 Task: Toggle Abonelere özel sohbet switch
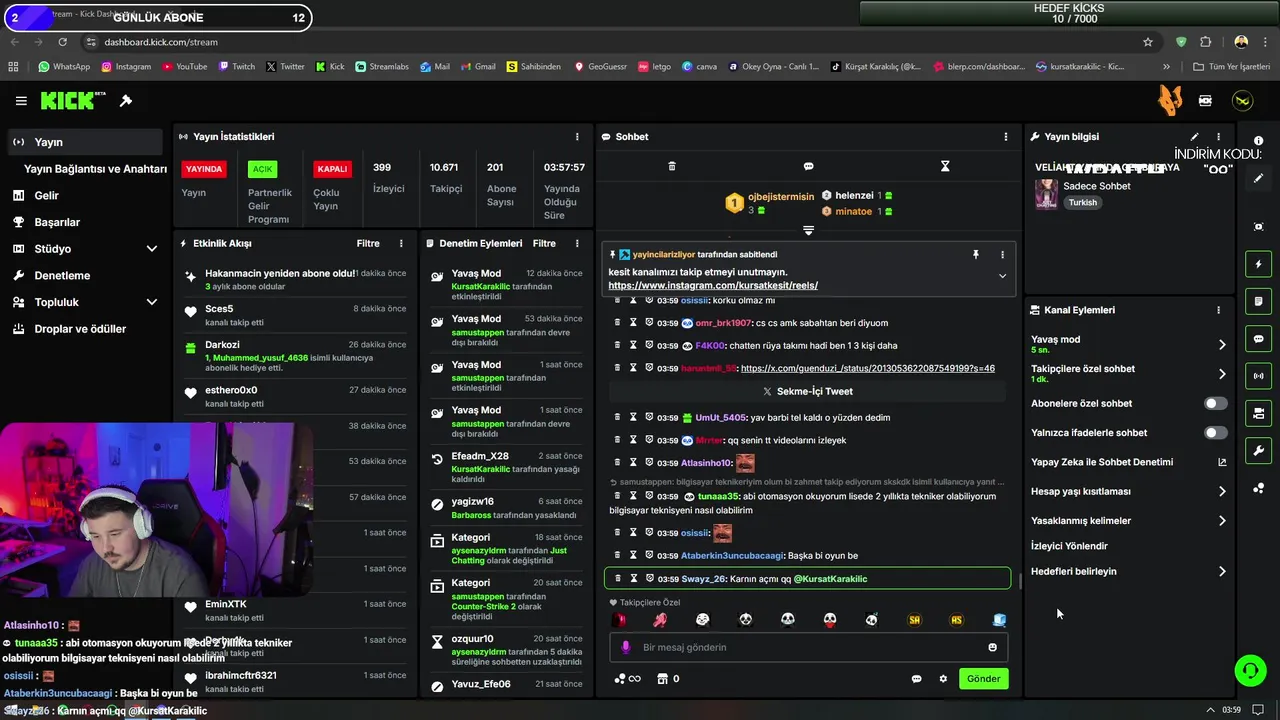pos(1215,404)
